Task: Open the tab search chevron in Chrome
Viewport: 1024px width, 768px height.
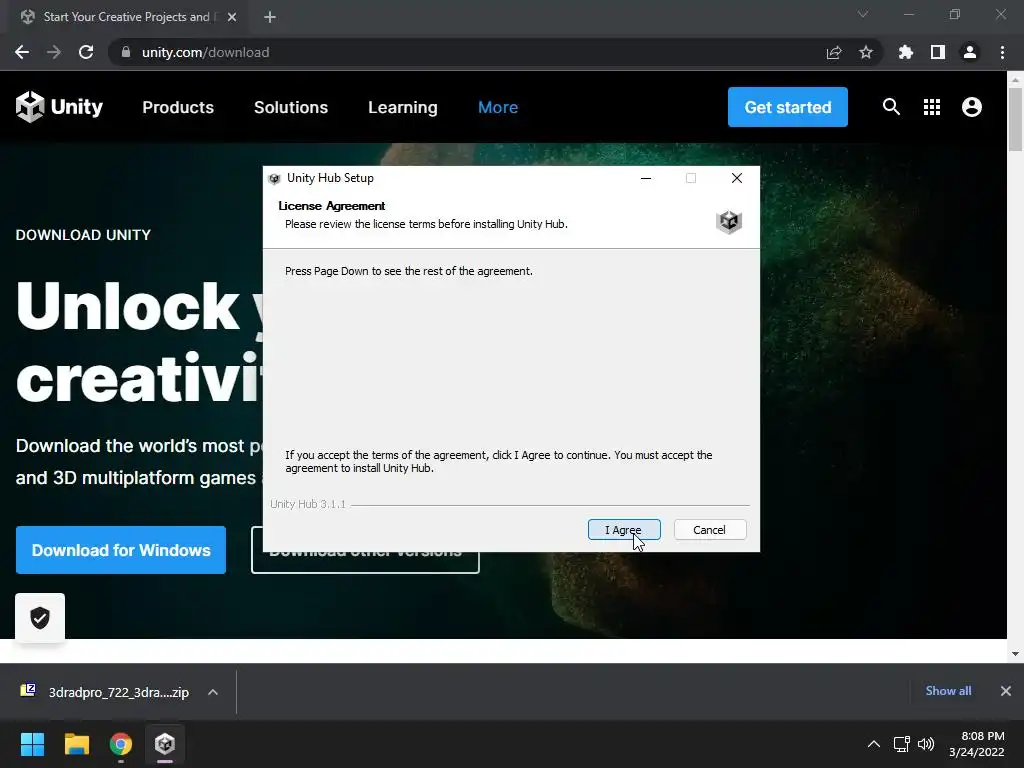Action: [x=863, y=14]
